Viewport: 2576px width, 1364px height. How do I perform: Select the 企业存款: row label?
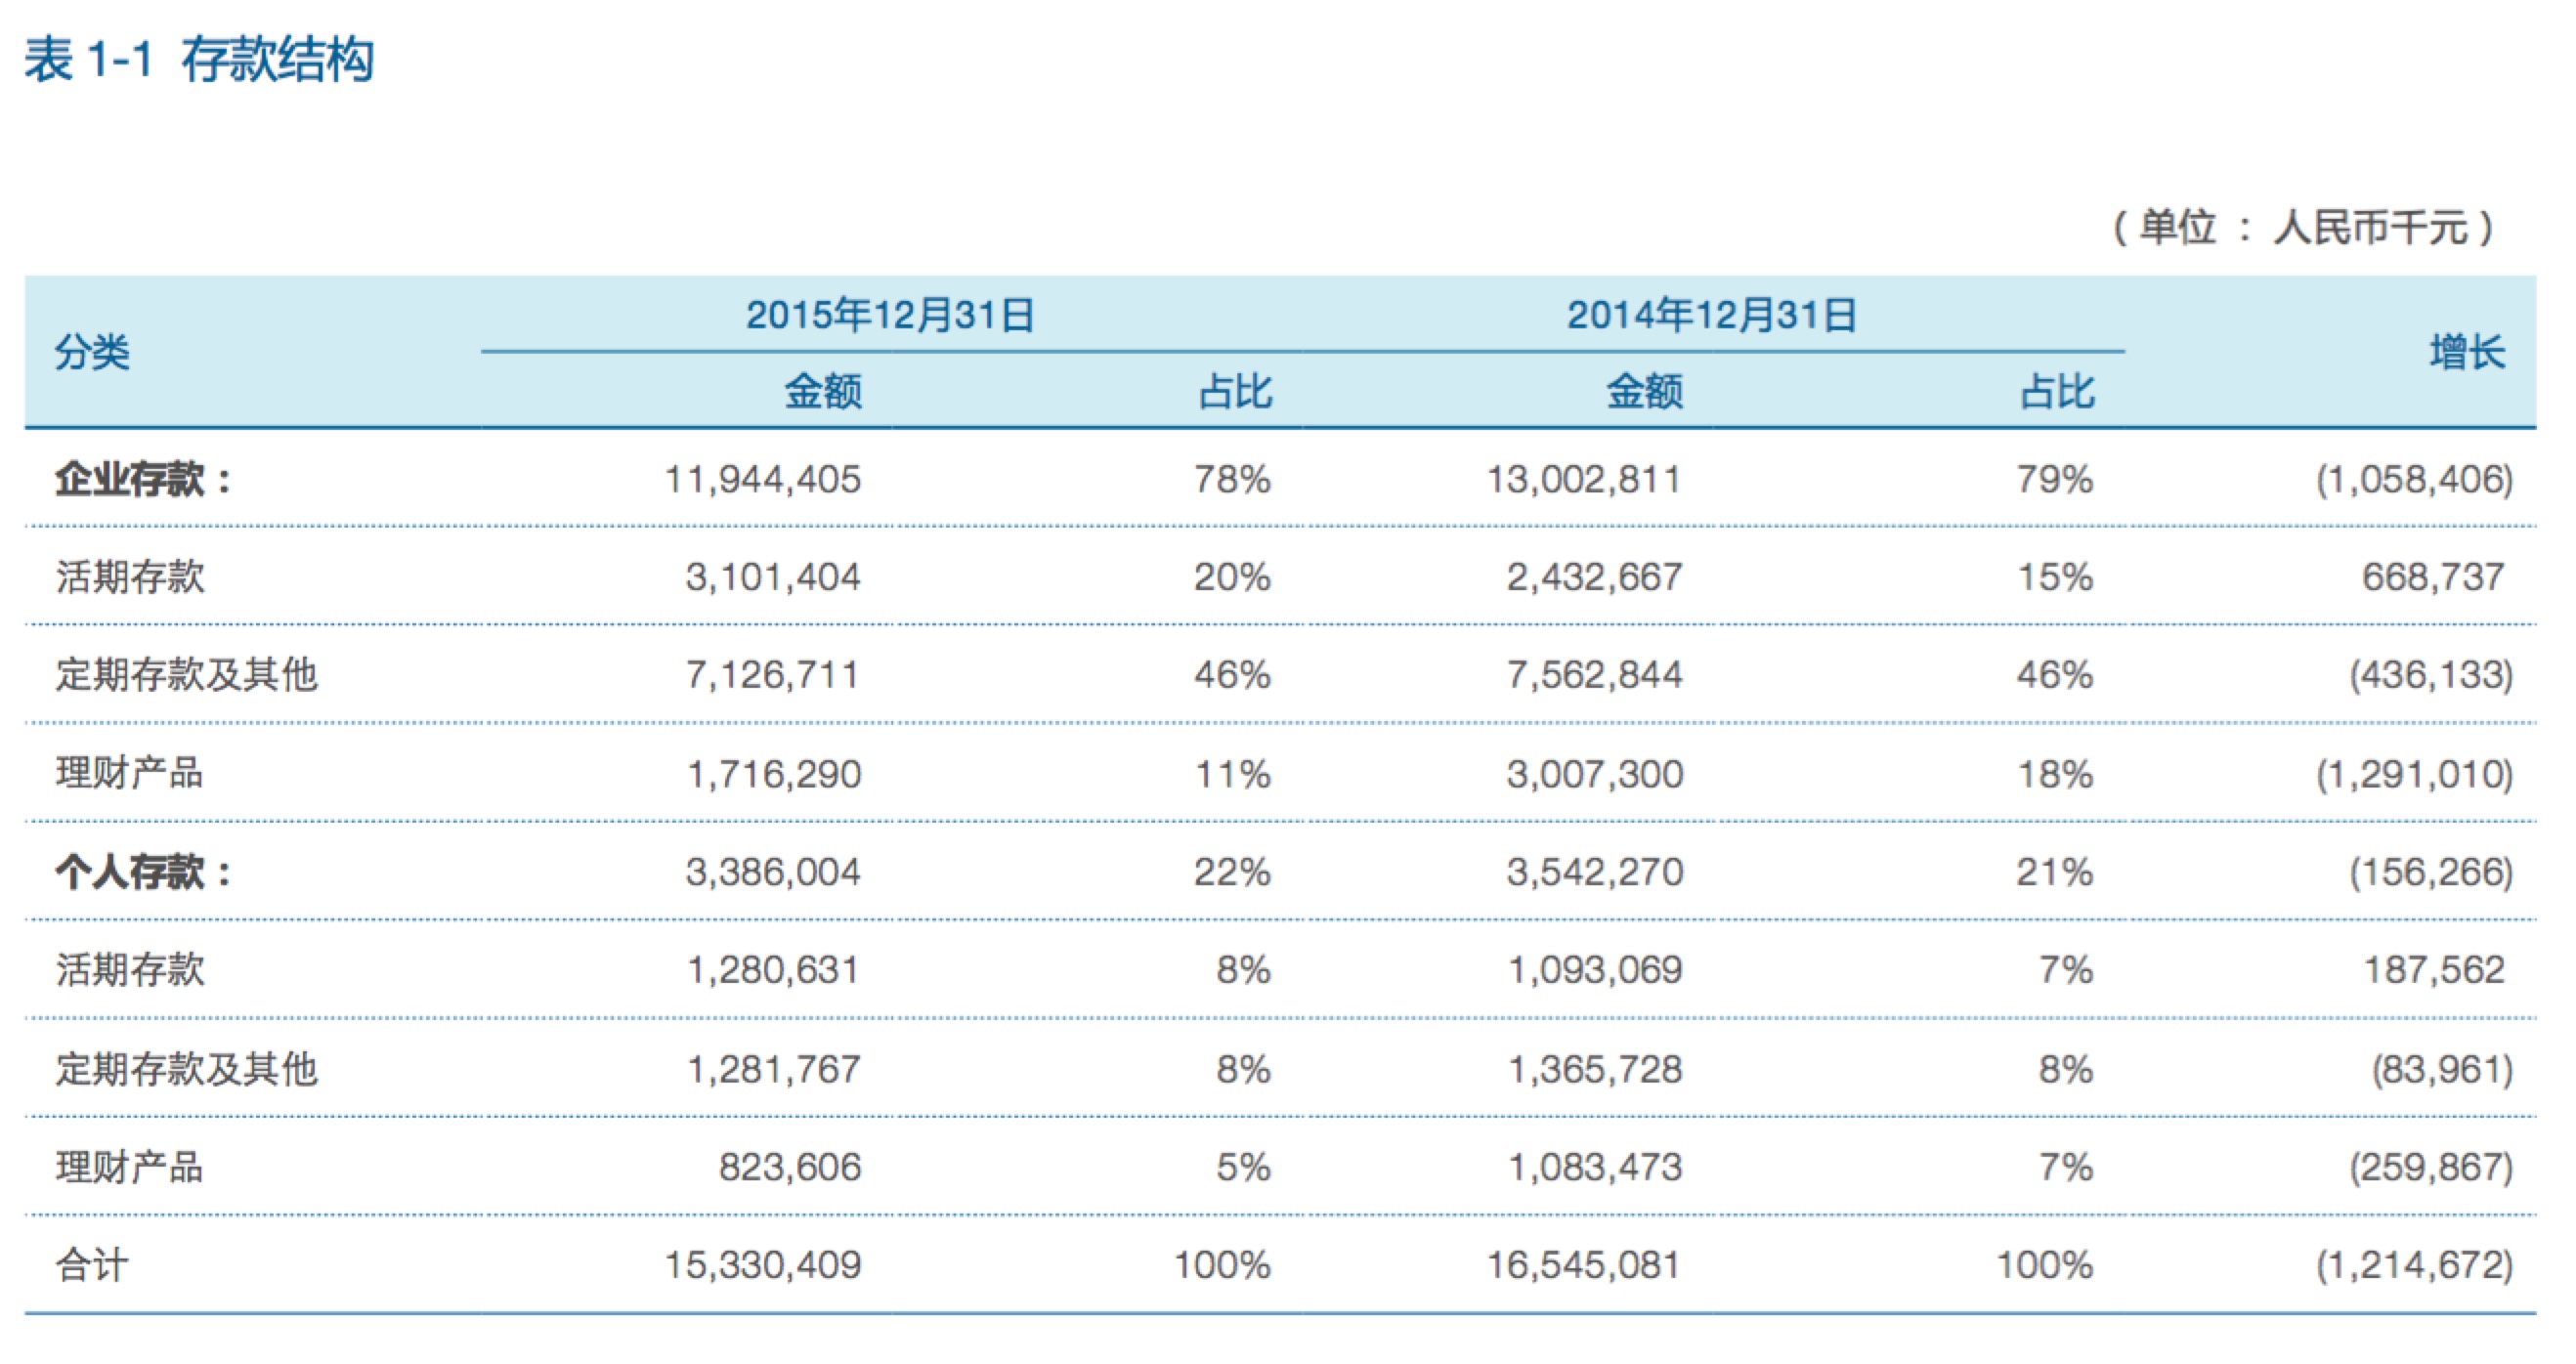click(x=143, y=479)
